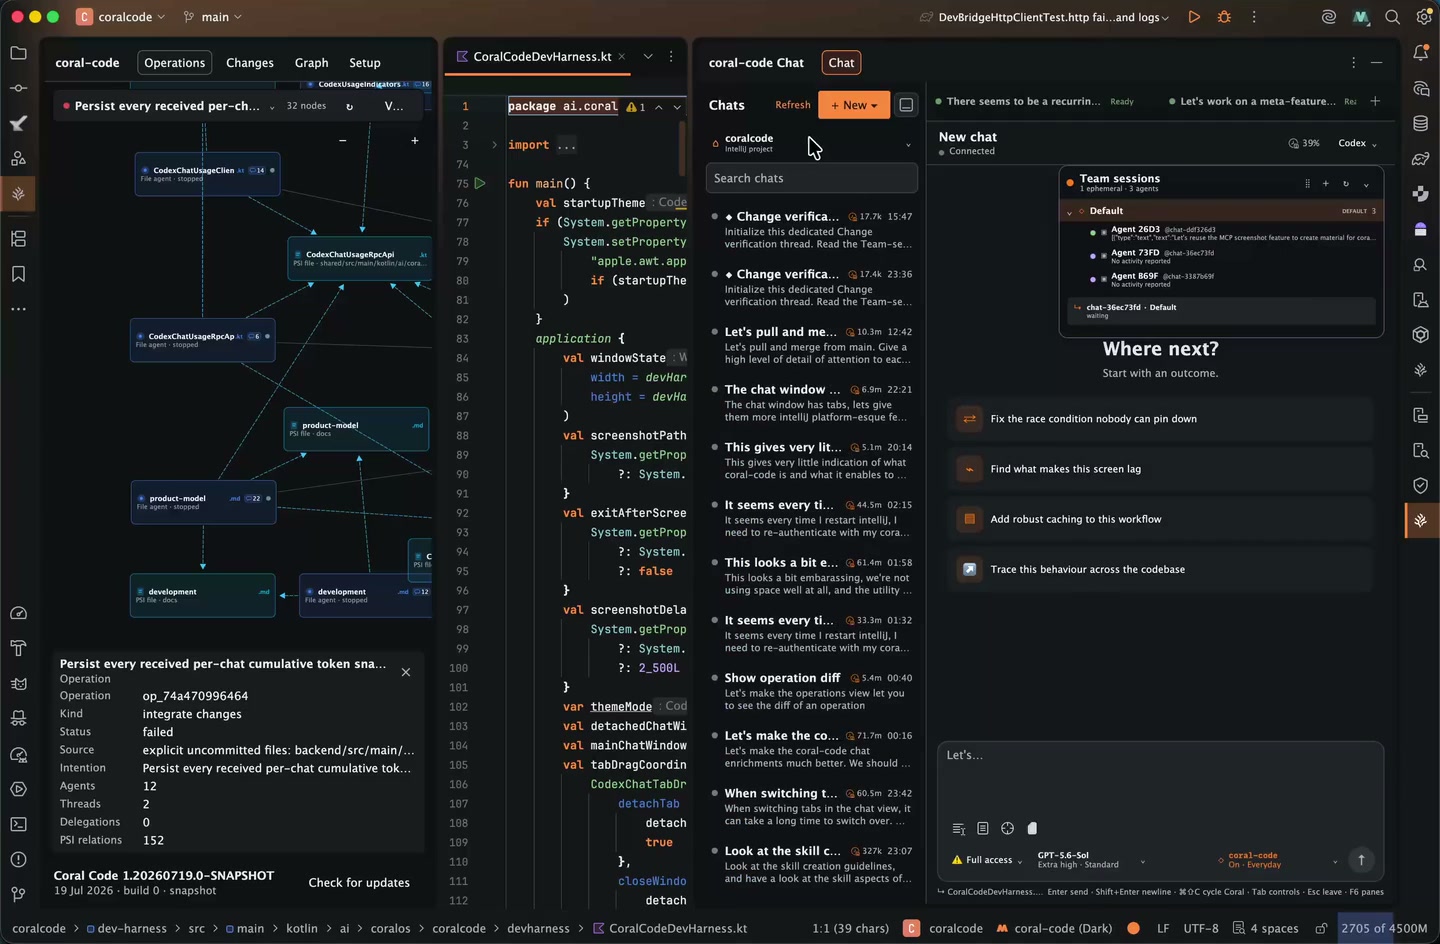Collapse the Default team session group
This screenshot has width=1440, height=944.
click(1069, 211)
